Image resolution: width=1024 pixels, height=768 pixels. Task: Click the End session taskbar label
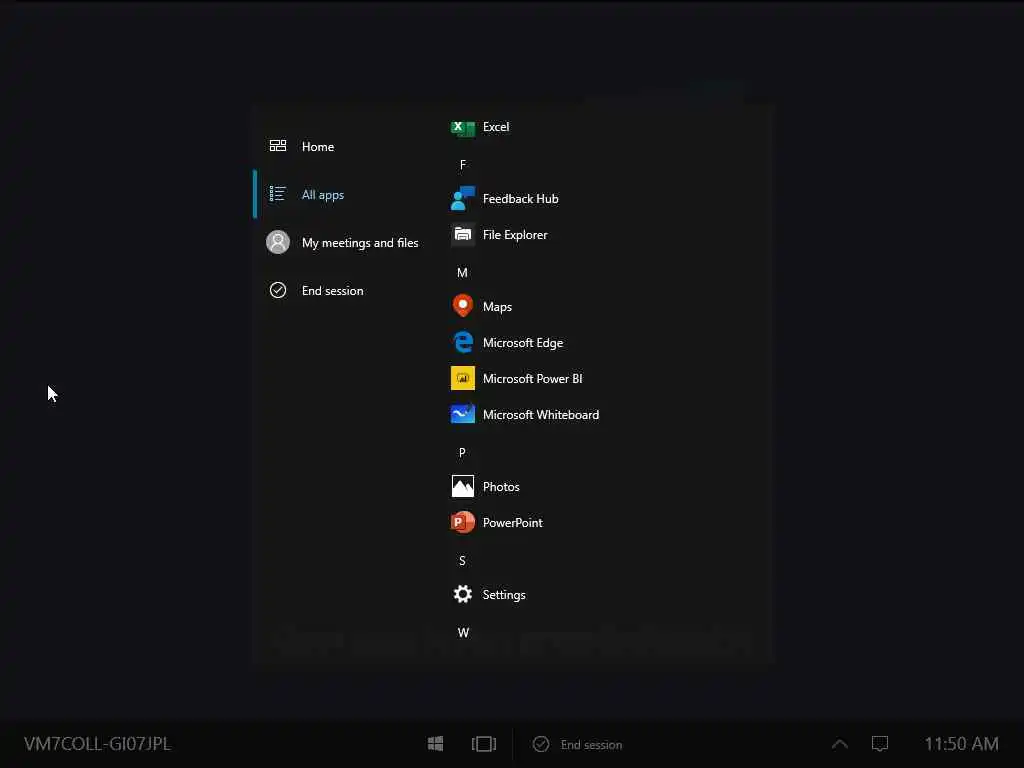click(x=591, y=744)
